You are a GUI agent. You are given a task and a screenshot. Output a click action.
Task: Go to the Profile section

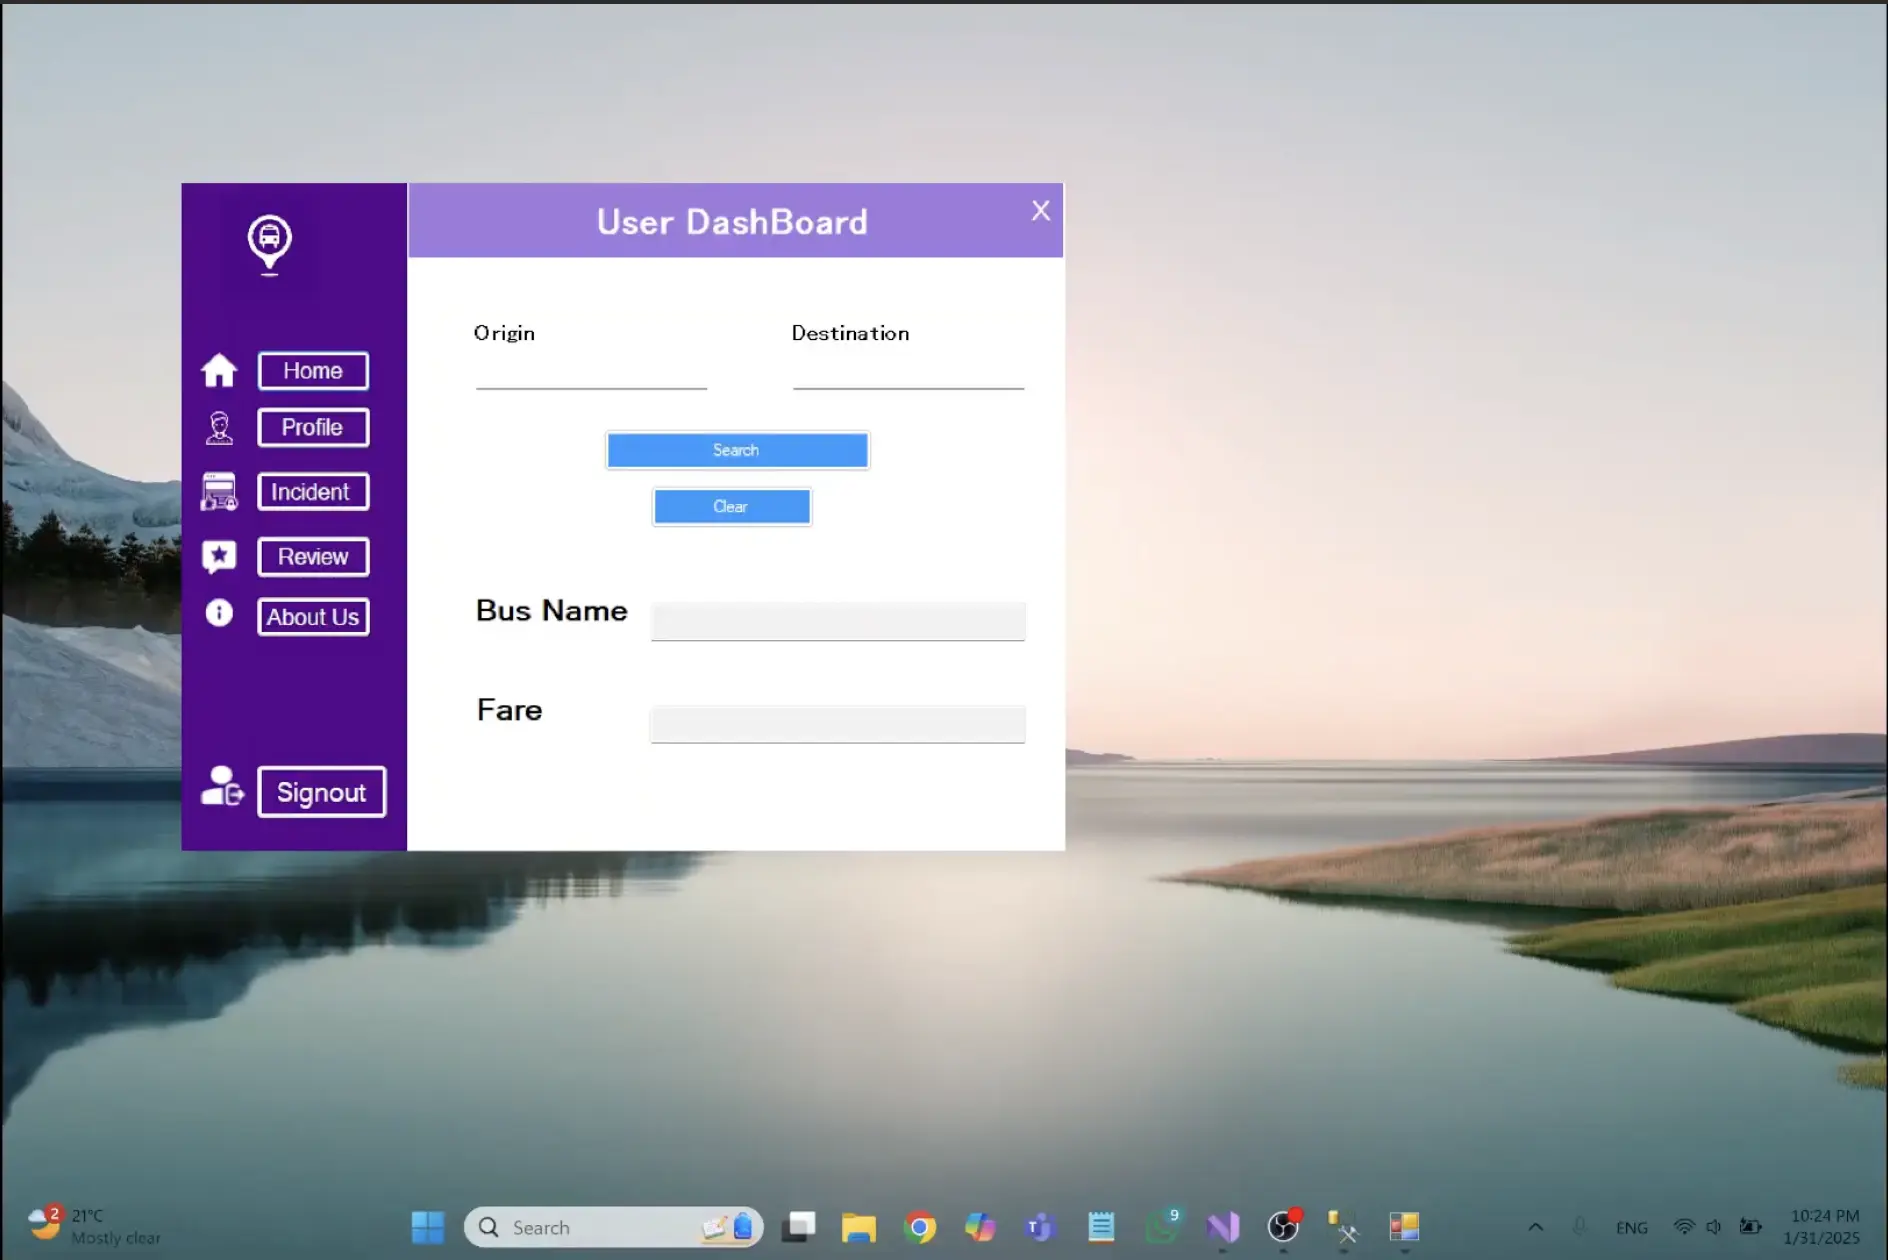coord(313,428)
